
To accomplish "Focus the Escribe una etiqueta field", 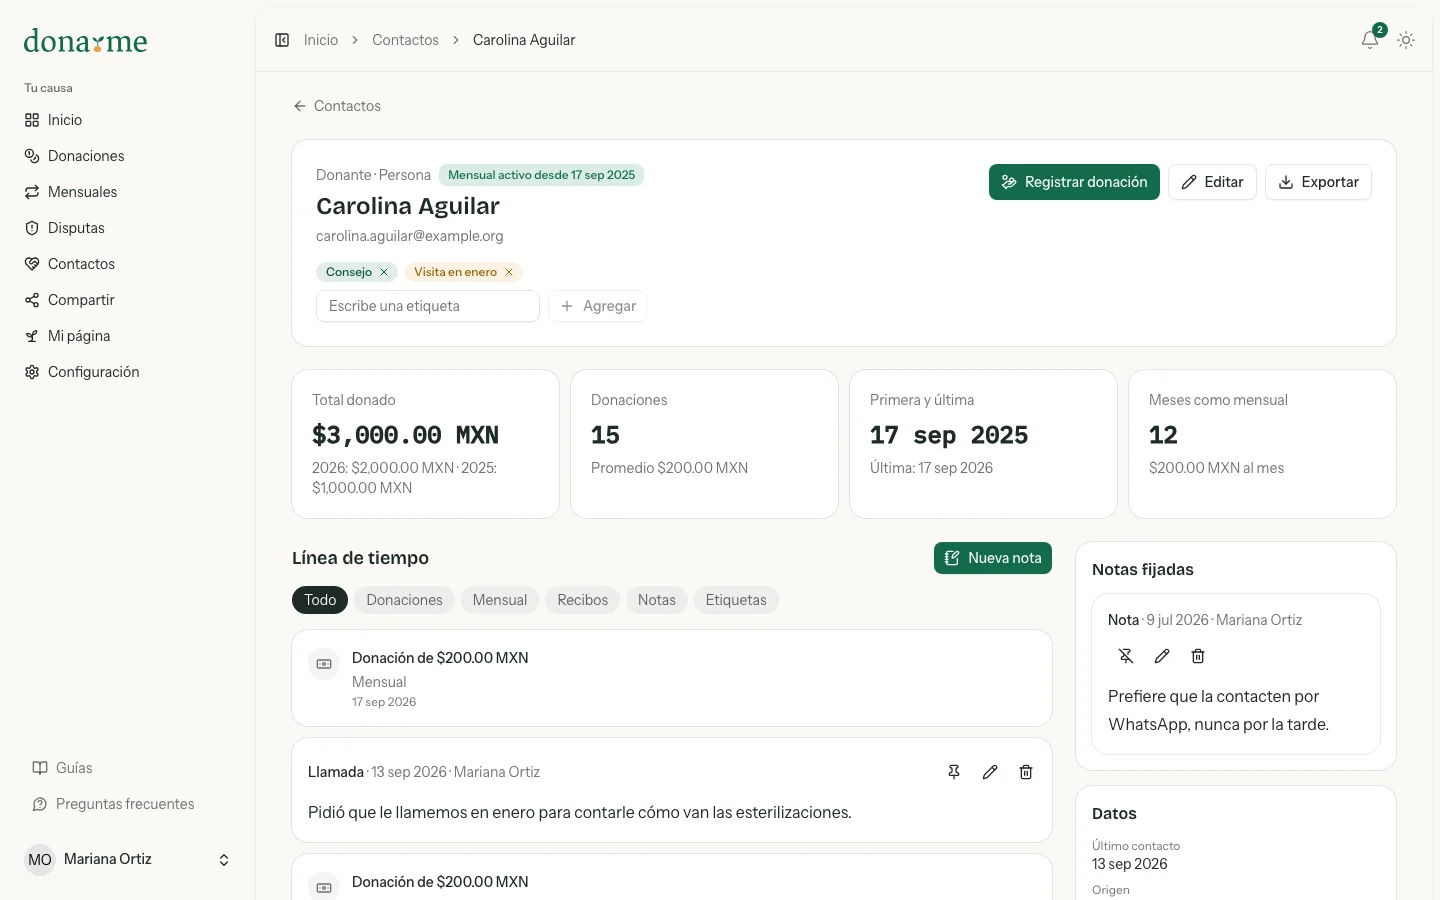I will 428,306.
